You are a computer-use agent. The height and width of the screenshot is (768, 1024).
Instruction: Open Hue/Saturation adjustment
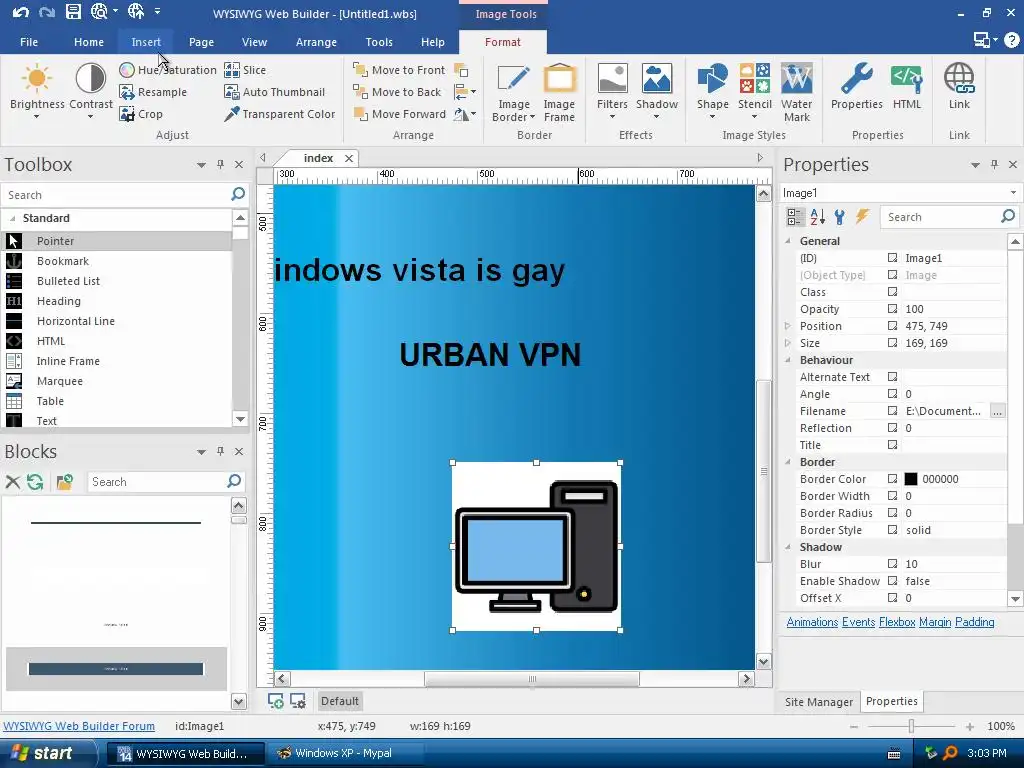tap(168, 70)
